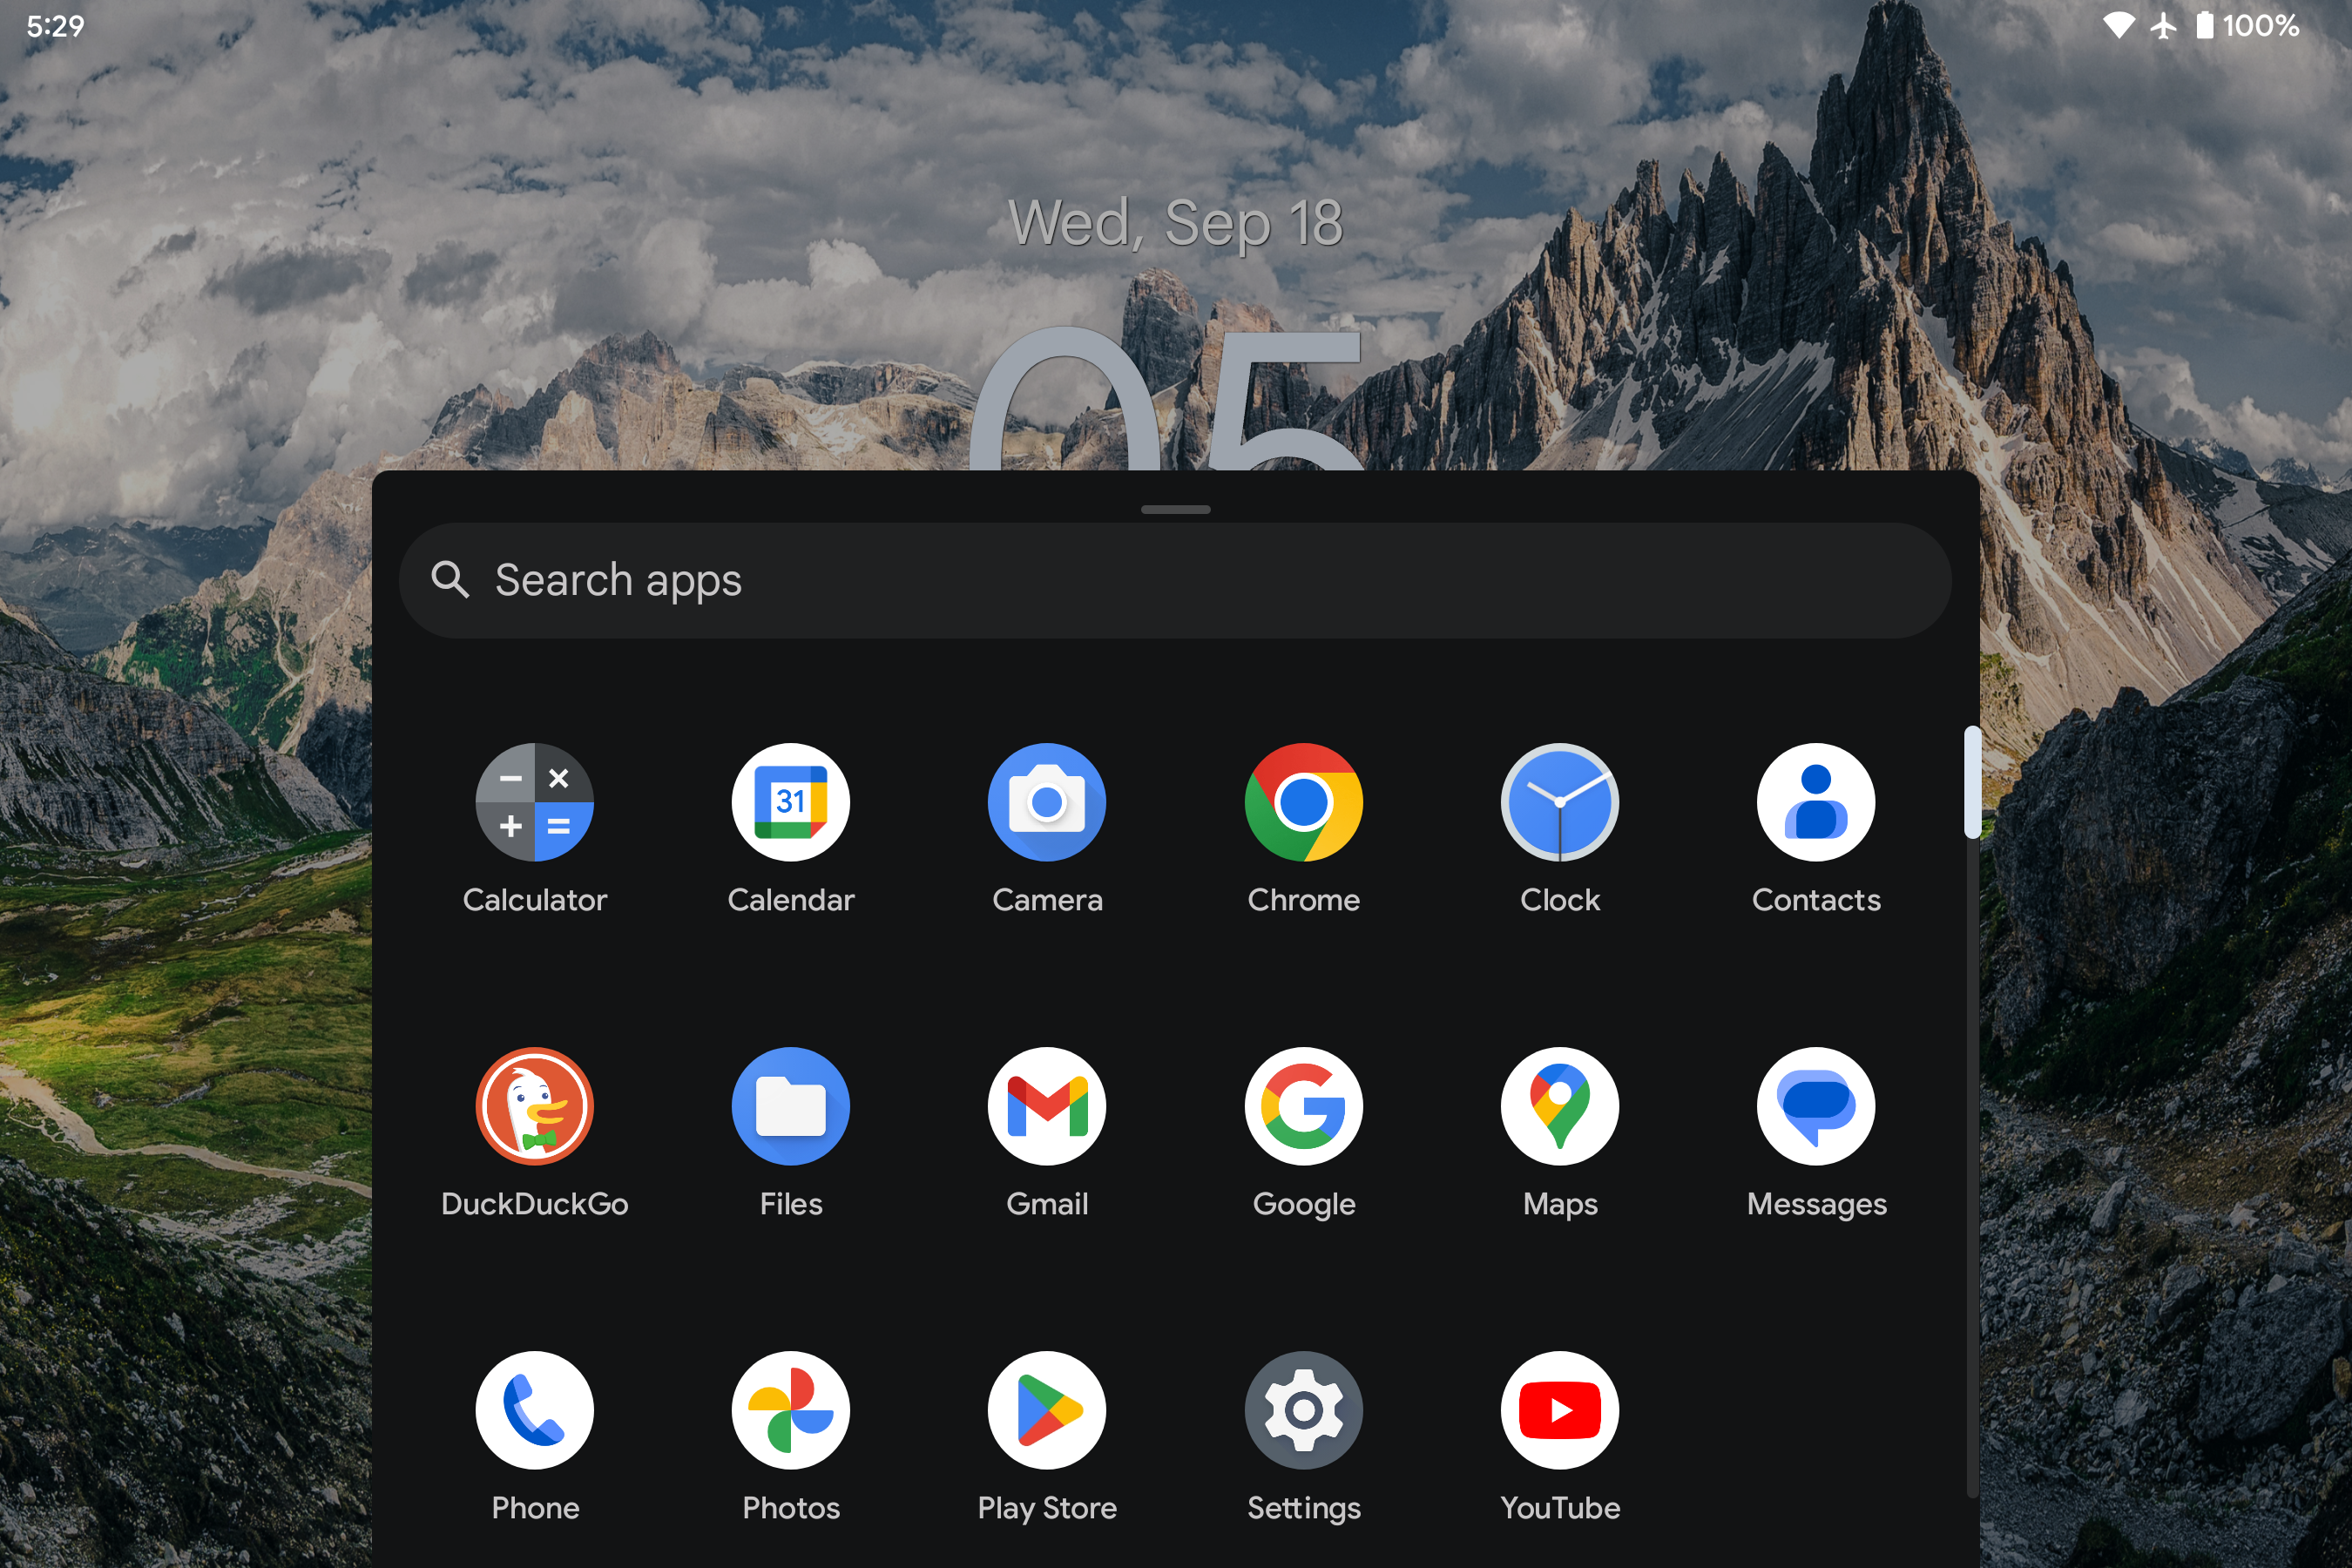Open the Messages app

1815,1106
